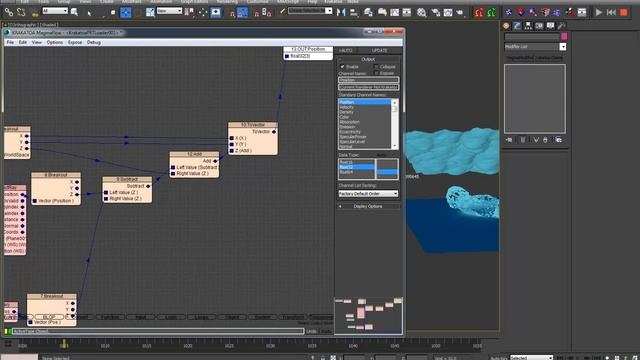Open the Named Selection Sets dropdown
640x360 pixels.
(x=310, y=11)
